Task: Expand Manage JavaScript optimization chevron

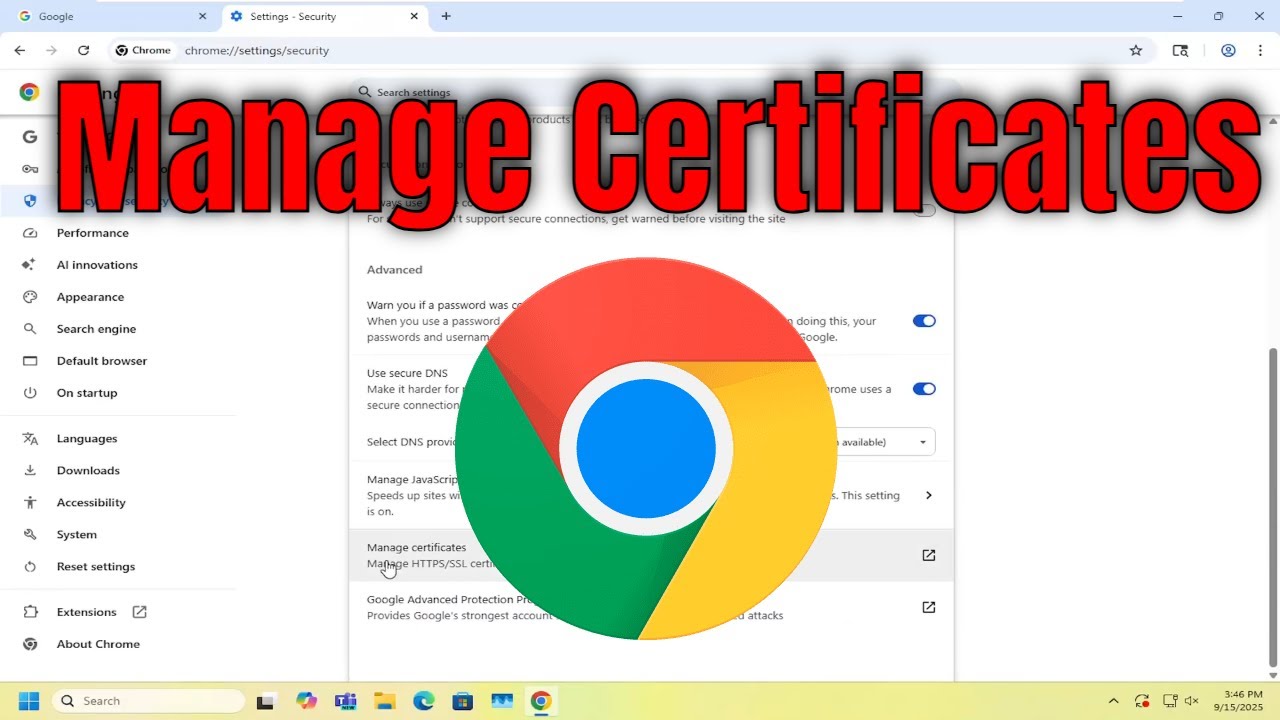Action: (928, 495)
